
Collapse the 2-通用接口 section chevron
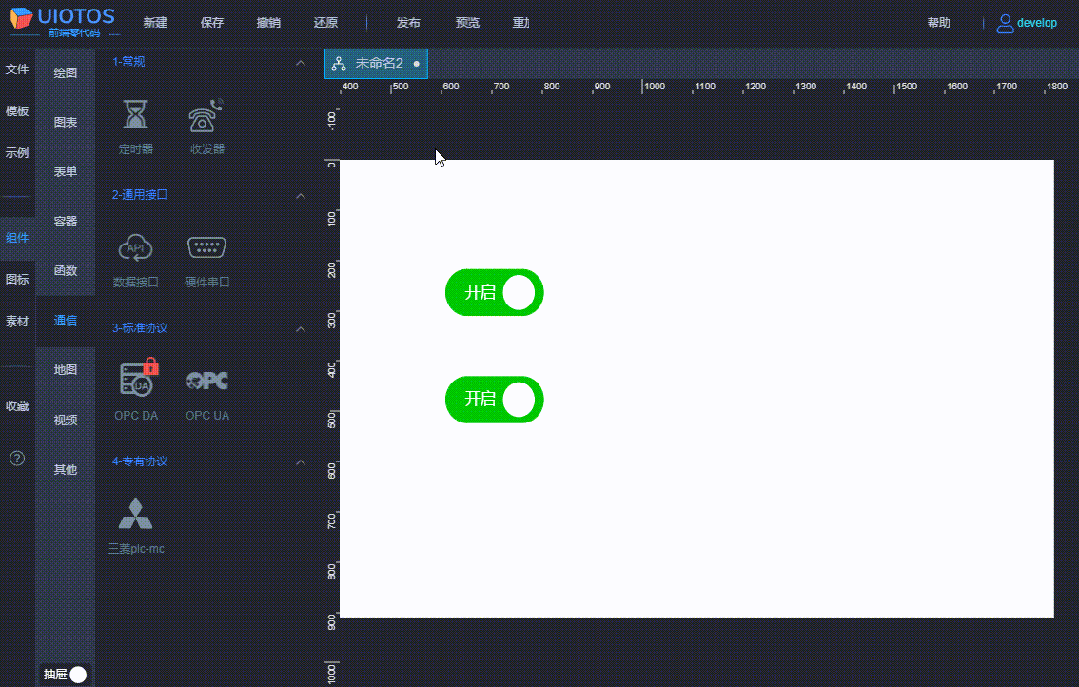pos(300,196)
